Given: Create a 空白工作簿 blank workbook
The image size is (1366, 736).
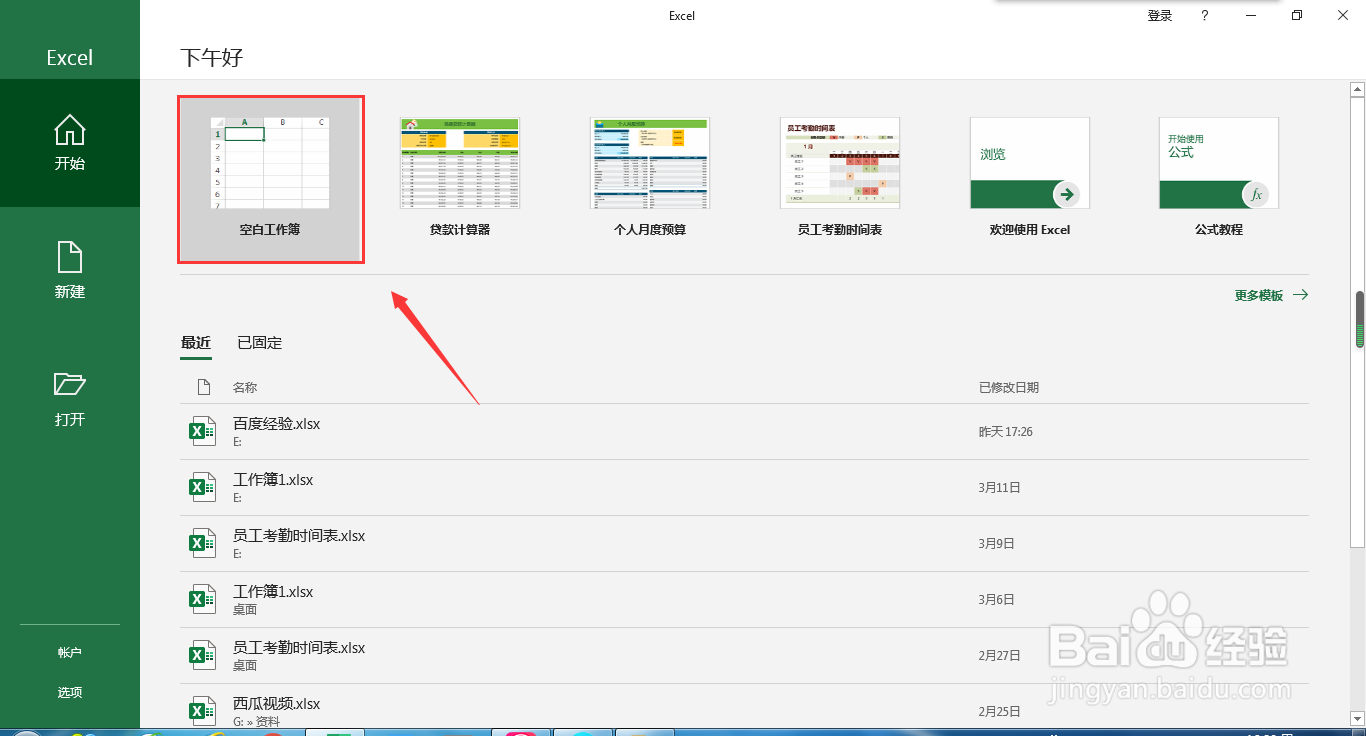Looking at the screenshot, I should click(270, 179).
